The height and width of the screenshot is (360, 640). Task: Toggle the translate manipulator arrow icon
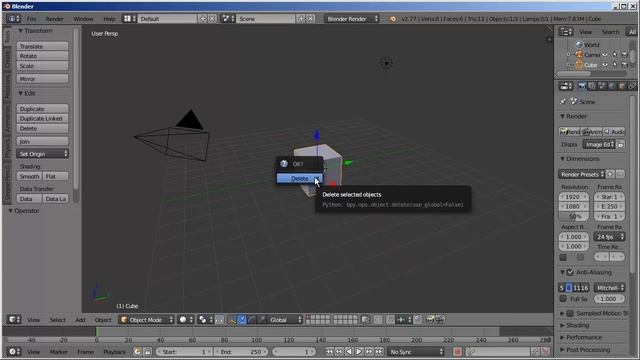tap(242, 320)
